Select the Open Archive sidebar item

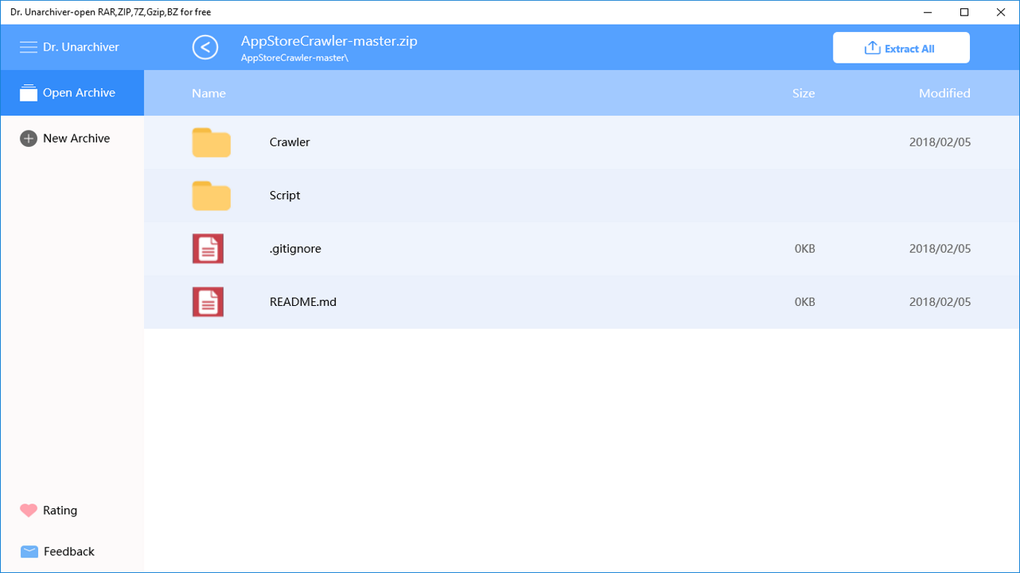pos(72,93)
